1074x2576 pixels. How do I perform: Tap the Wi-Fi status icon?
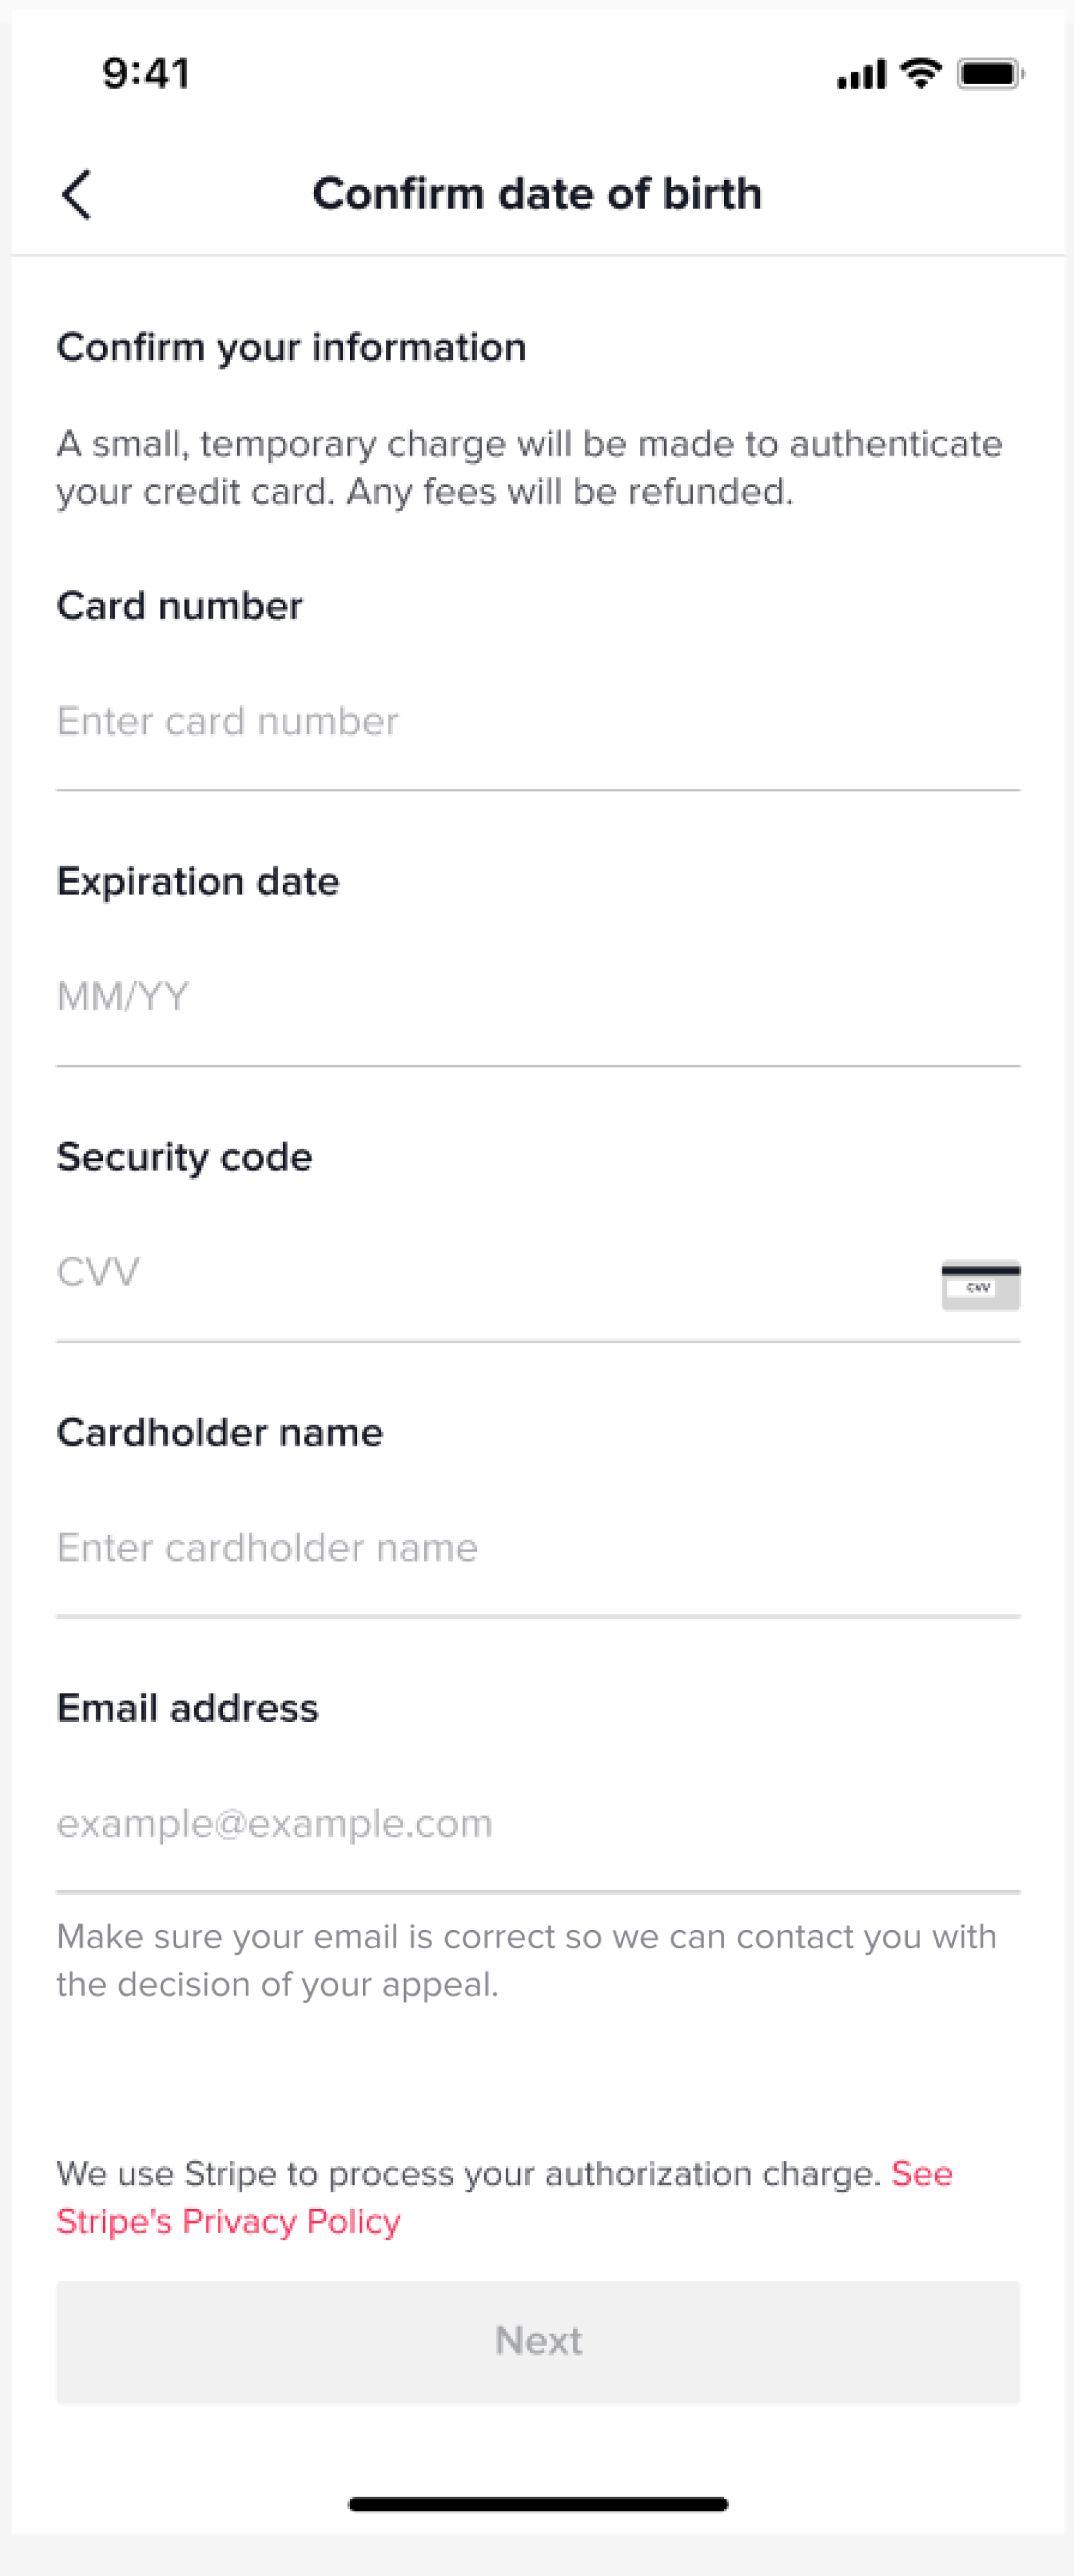[920, 73]
